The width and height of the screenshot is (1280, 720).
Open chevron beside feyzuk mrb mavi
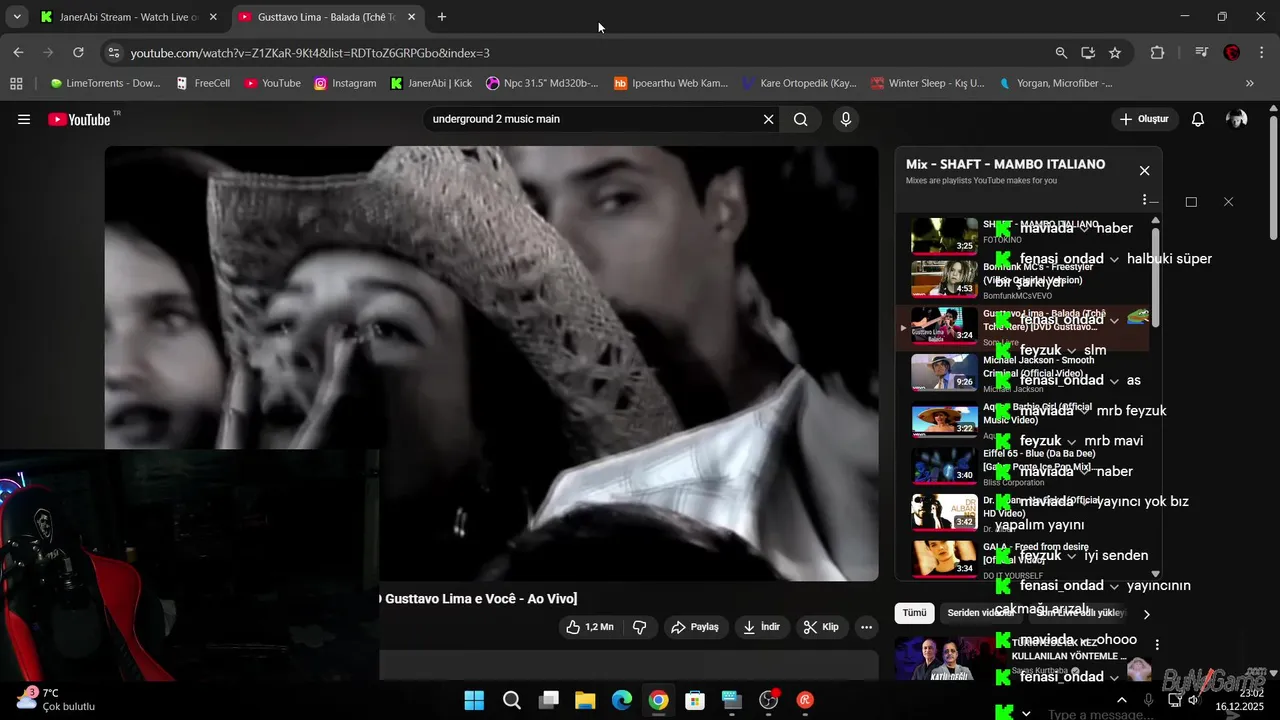(x=1072, y=442)
